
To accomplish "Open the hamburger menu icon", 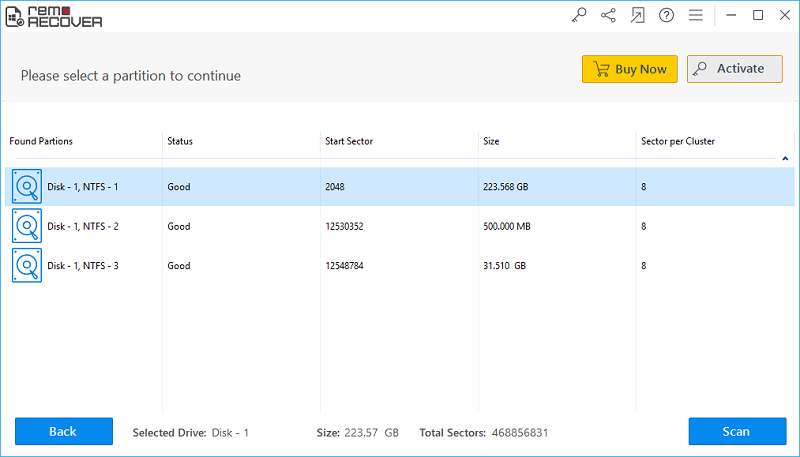I will click(696, 15).
